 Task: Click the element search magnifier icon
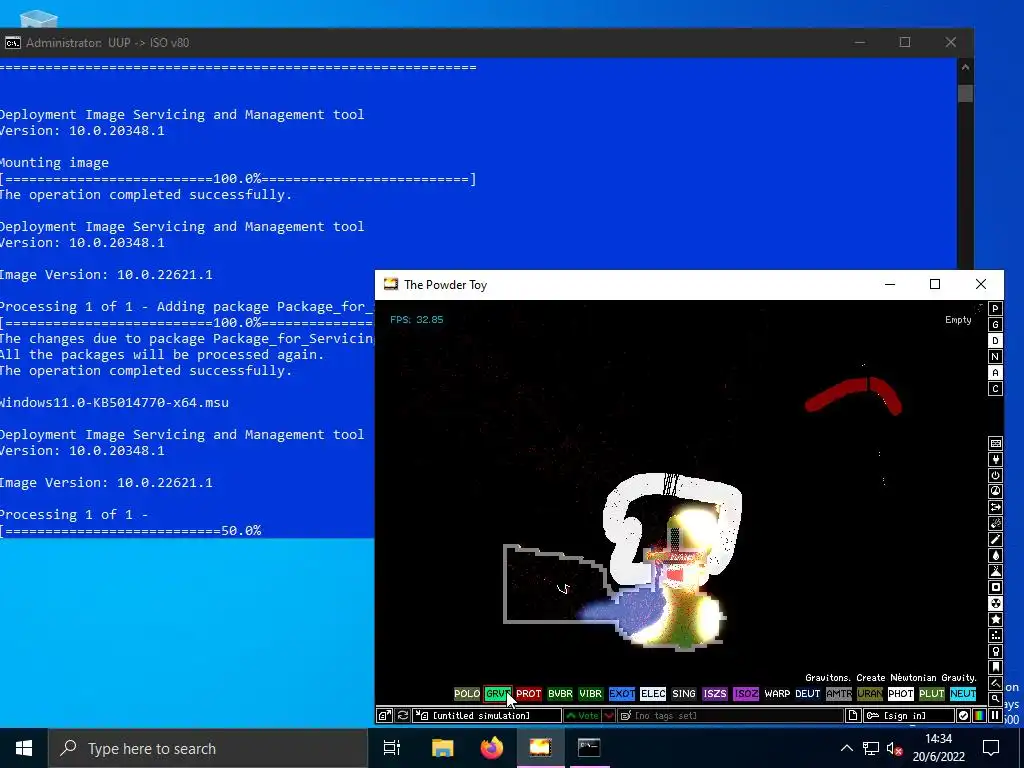click(x=995, y=699)
